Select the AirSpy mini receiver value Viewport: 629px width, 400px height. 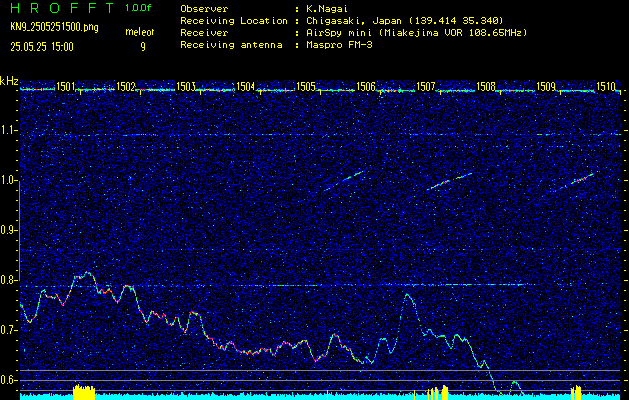(x=416, y=32)
